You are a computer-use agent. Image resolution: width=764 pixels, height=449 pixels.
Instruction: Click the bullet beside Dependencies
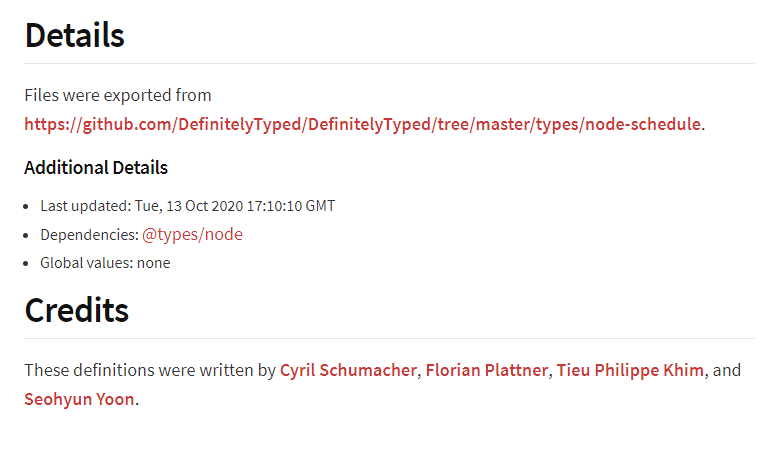26,235
